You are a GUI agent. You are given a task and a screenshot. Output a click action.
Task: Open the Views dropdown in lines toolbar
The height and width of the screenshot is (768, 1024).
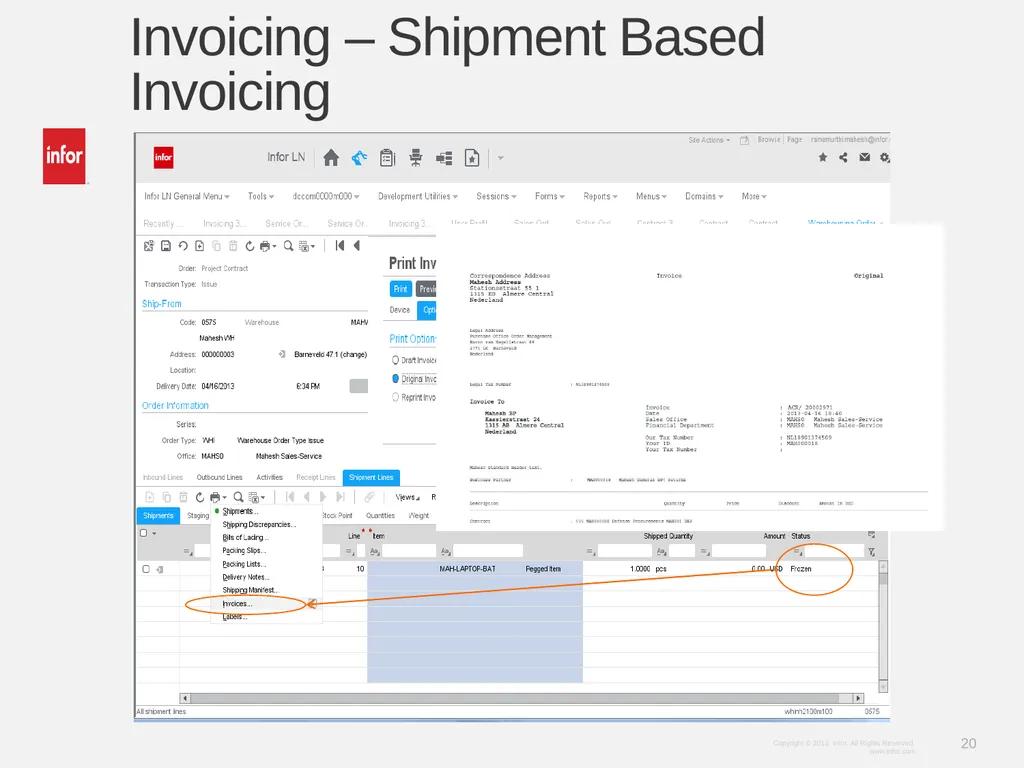pyautogui.click(x=408, y=497)
